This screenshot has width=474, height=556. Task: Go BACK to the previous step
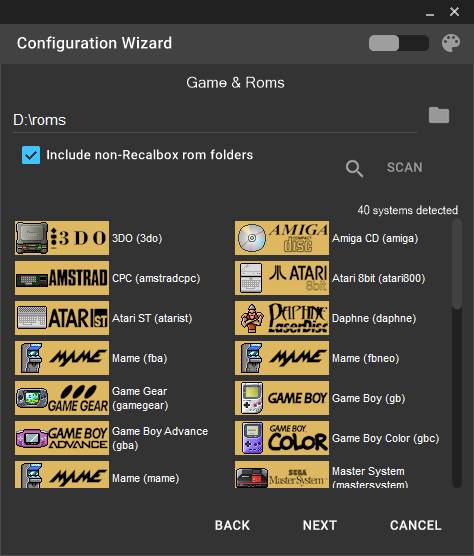coord(232,525)
